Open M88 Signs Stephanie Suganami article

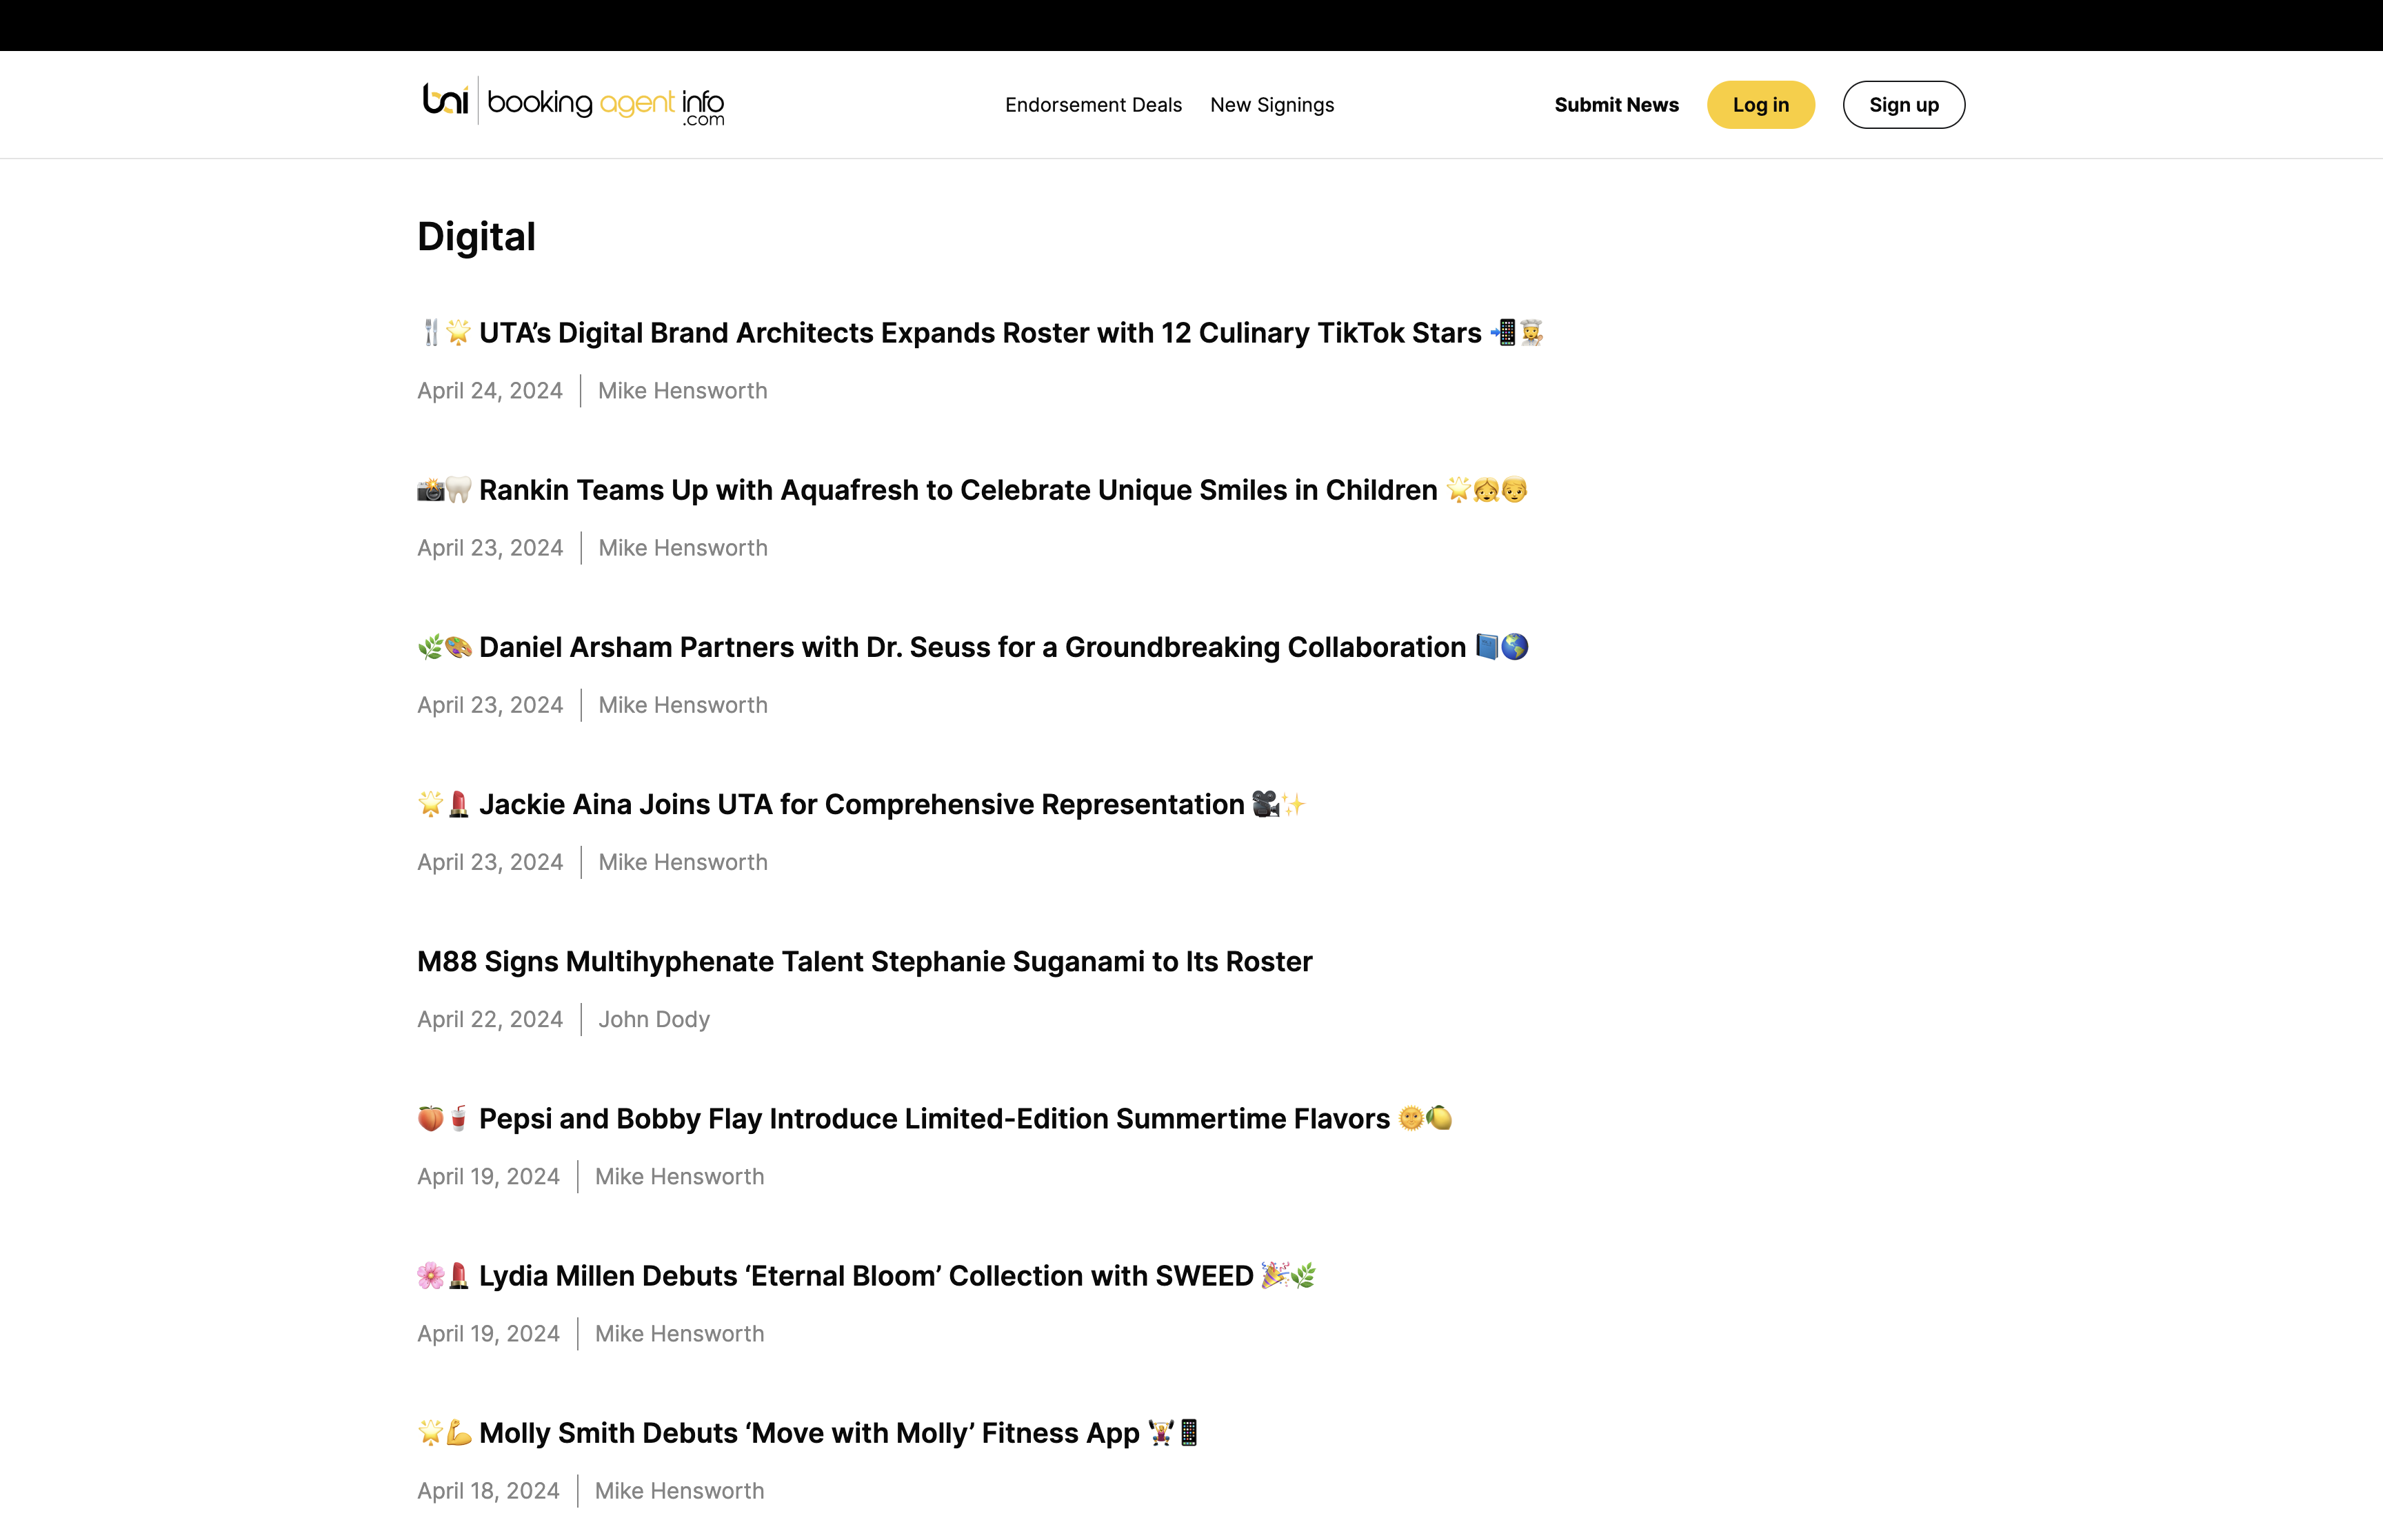[x=865, y=961]
